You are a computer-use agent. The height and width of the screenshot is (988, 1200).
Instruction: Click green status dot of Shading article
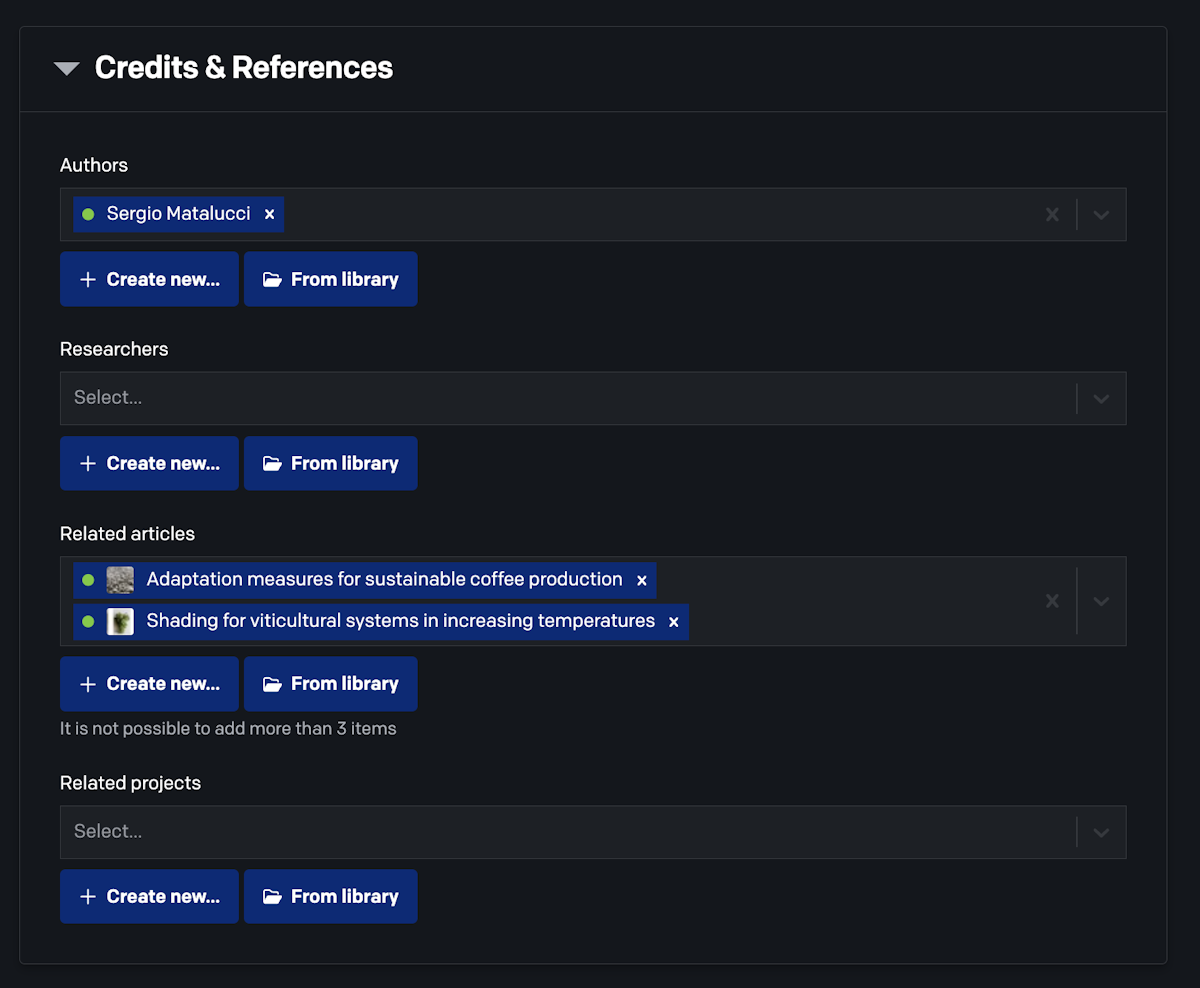(88, 622)
